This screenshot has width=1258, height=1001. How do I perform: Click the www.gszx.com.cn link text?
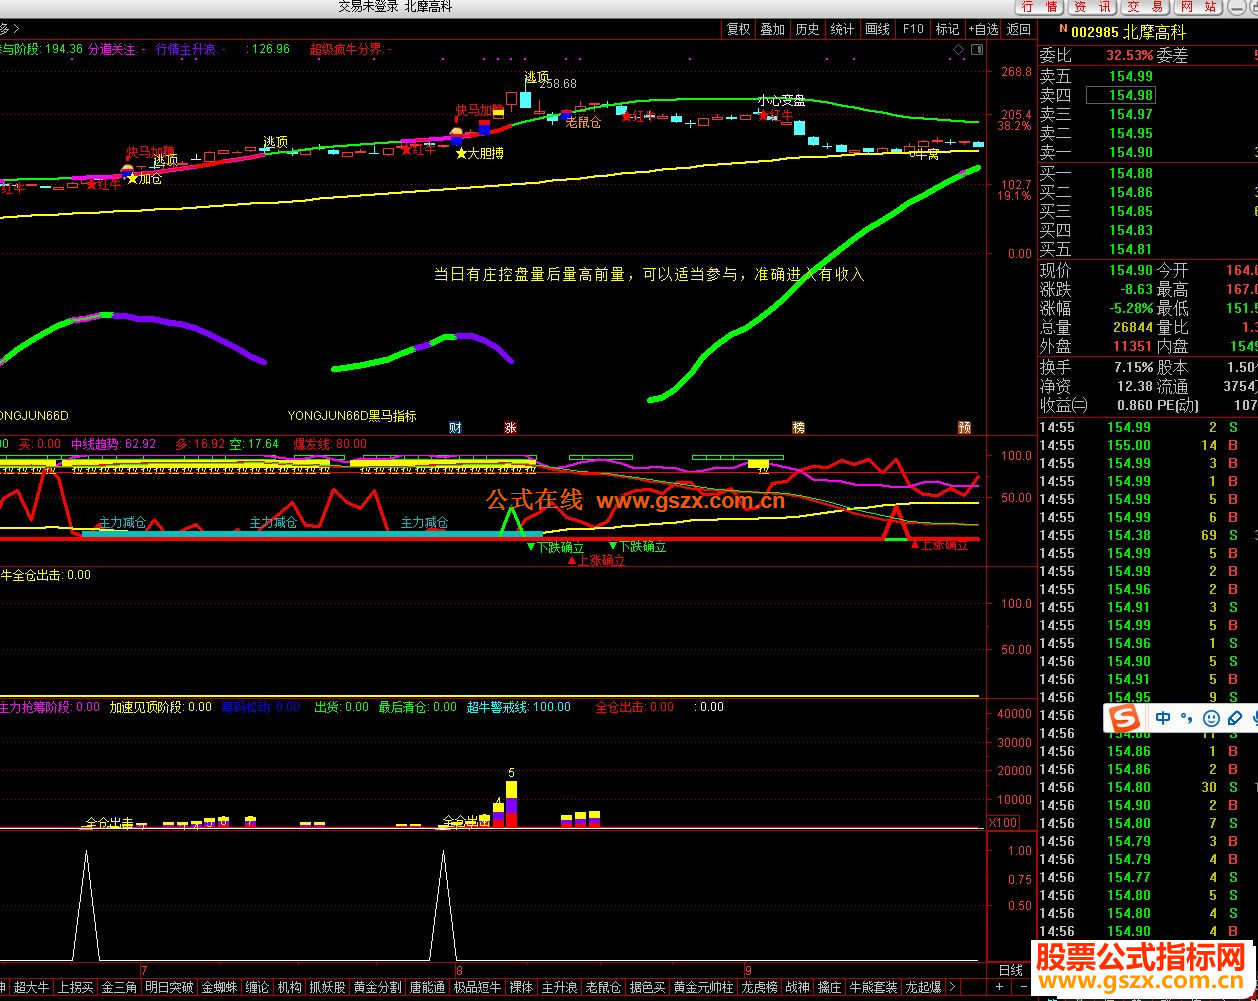pos(691,500)
